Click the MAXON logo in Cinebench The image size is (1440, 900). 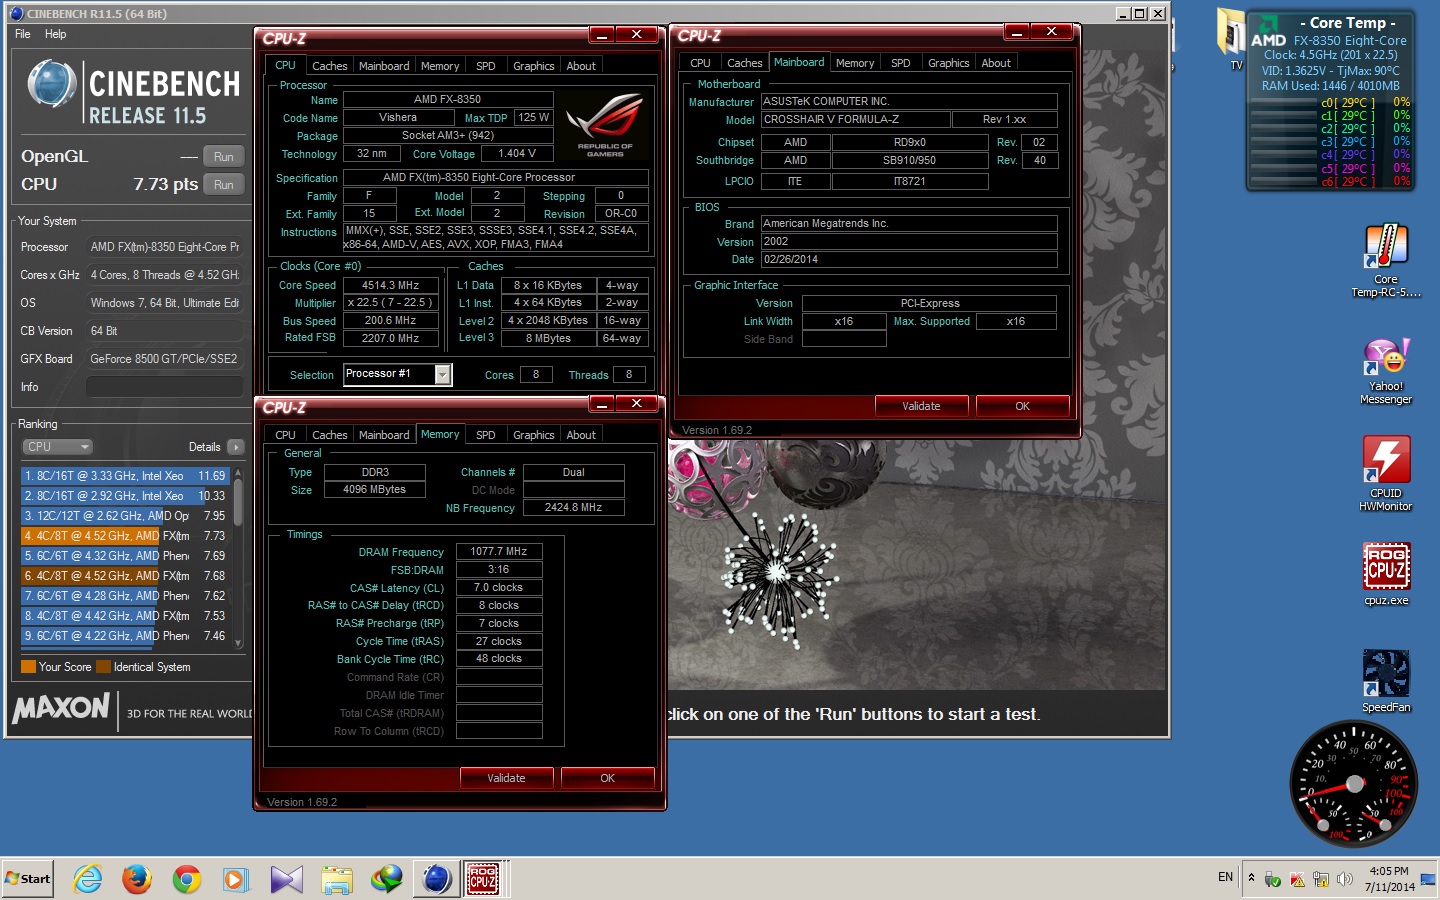pos(61,708)
